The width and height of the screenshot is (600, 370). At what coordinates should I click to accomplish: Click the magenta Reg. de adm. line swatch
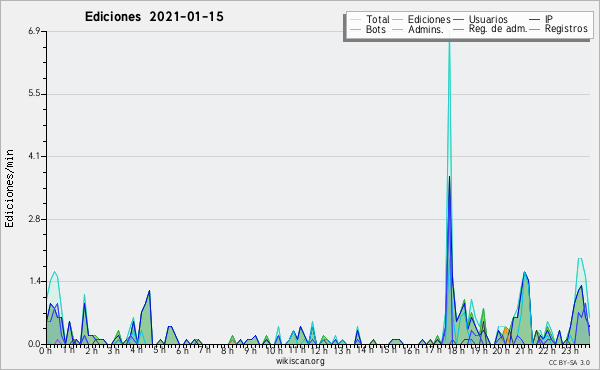(458, 29)
